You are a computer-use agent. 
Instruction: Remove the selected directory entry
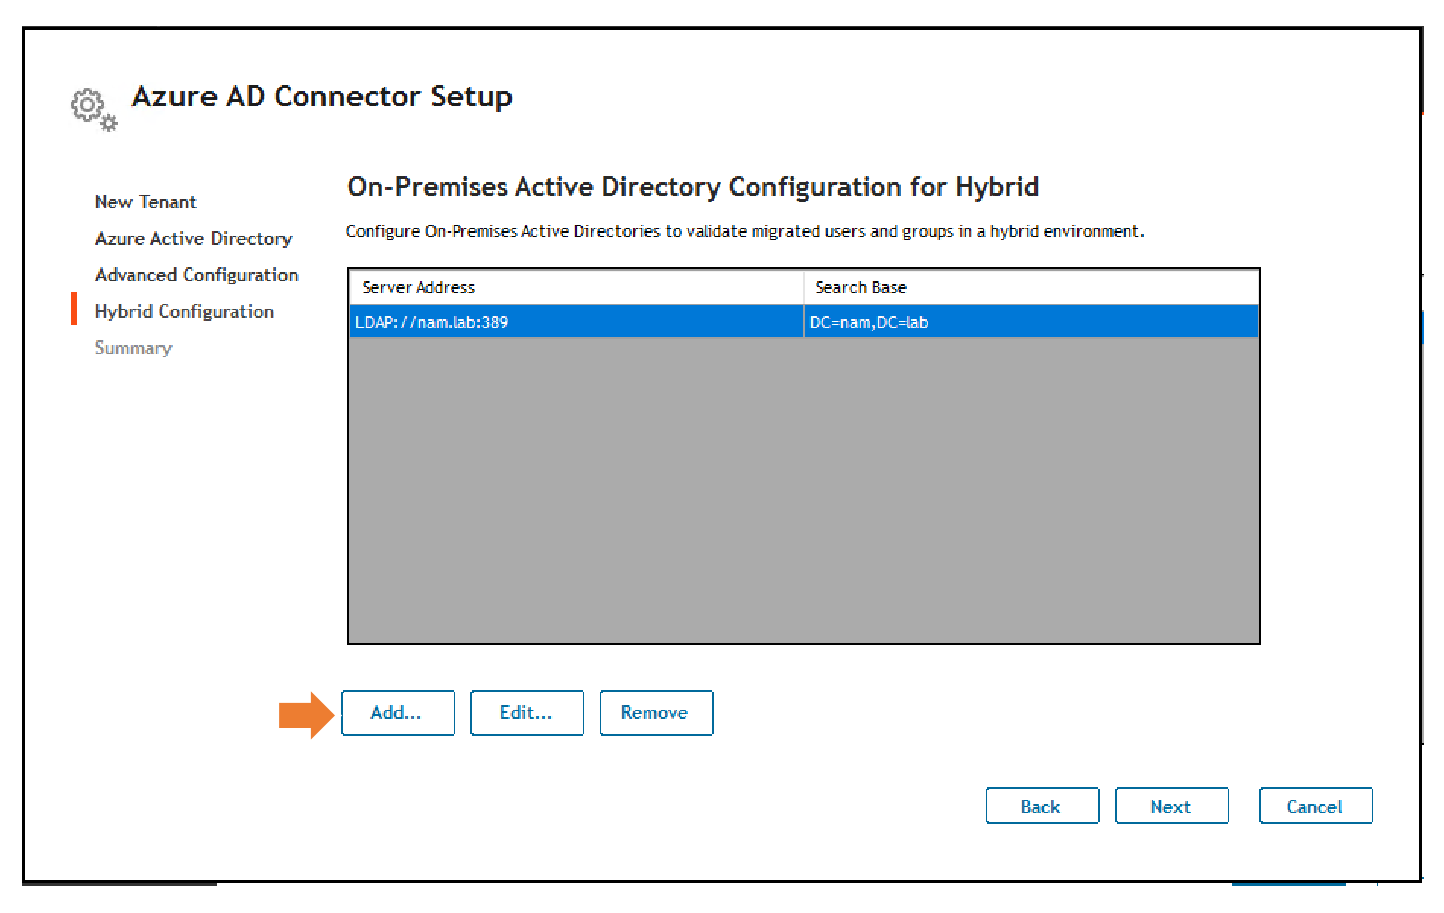pos(656,713)
